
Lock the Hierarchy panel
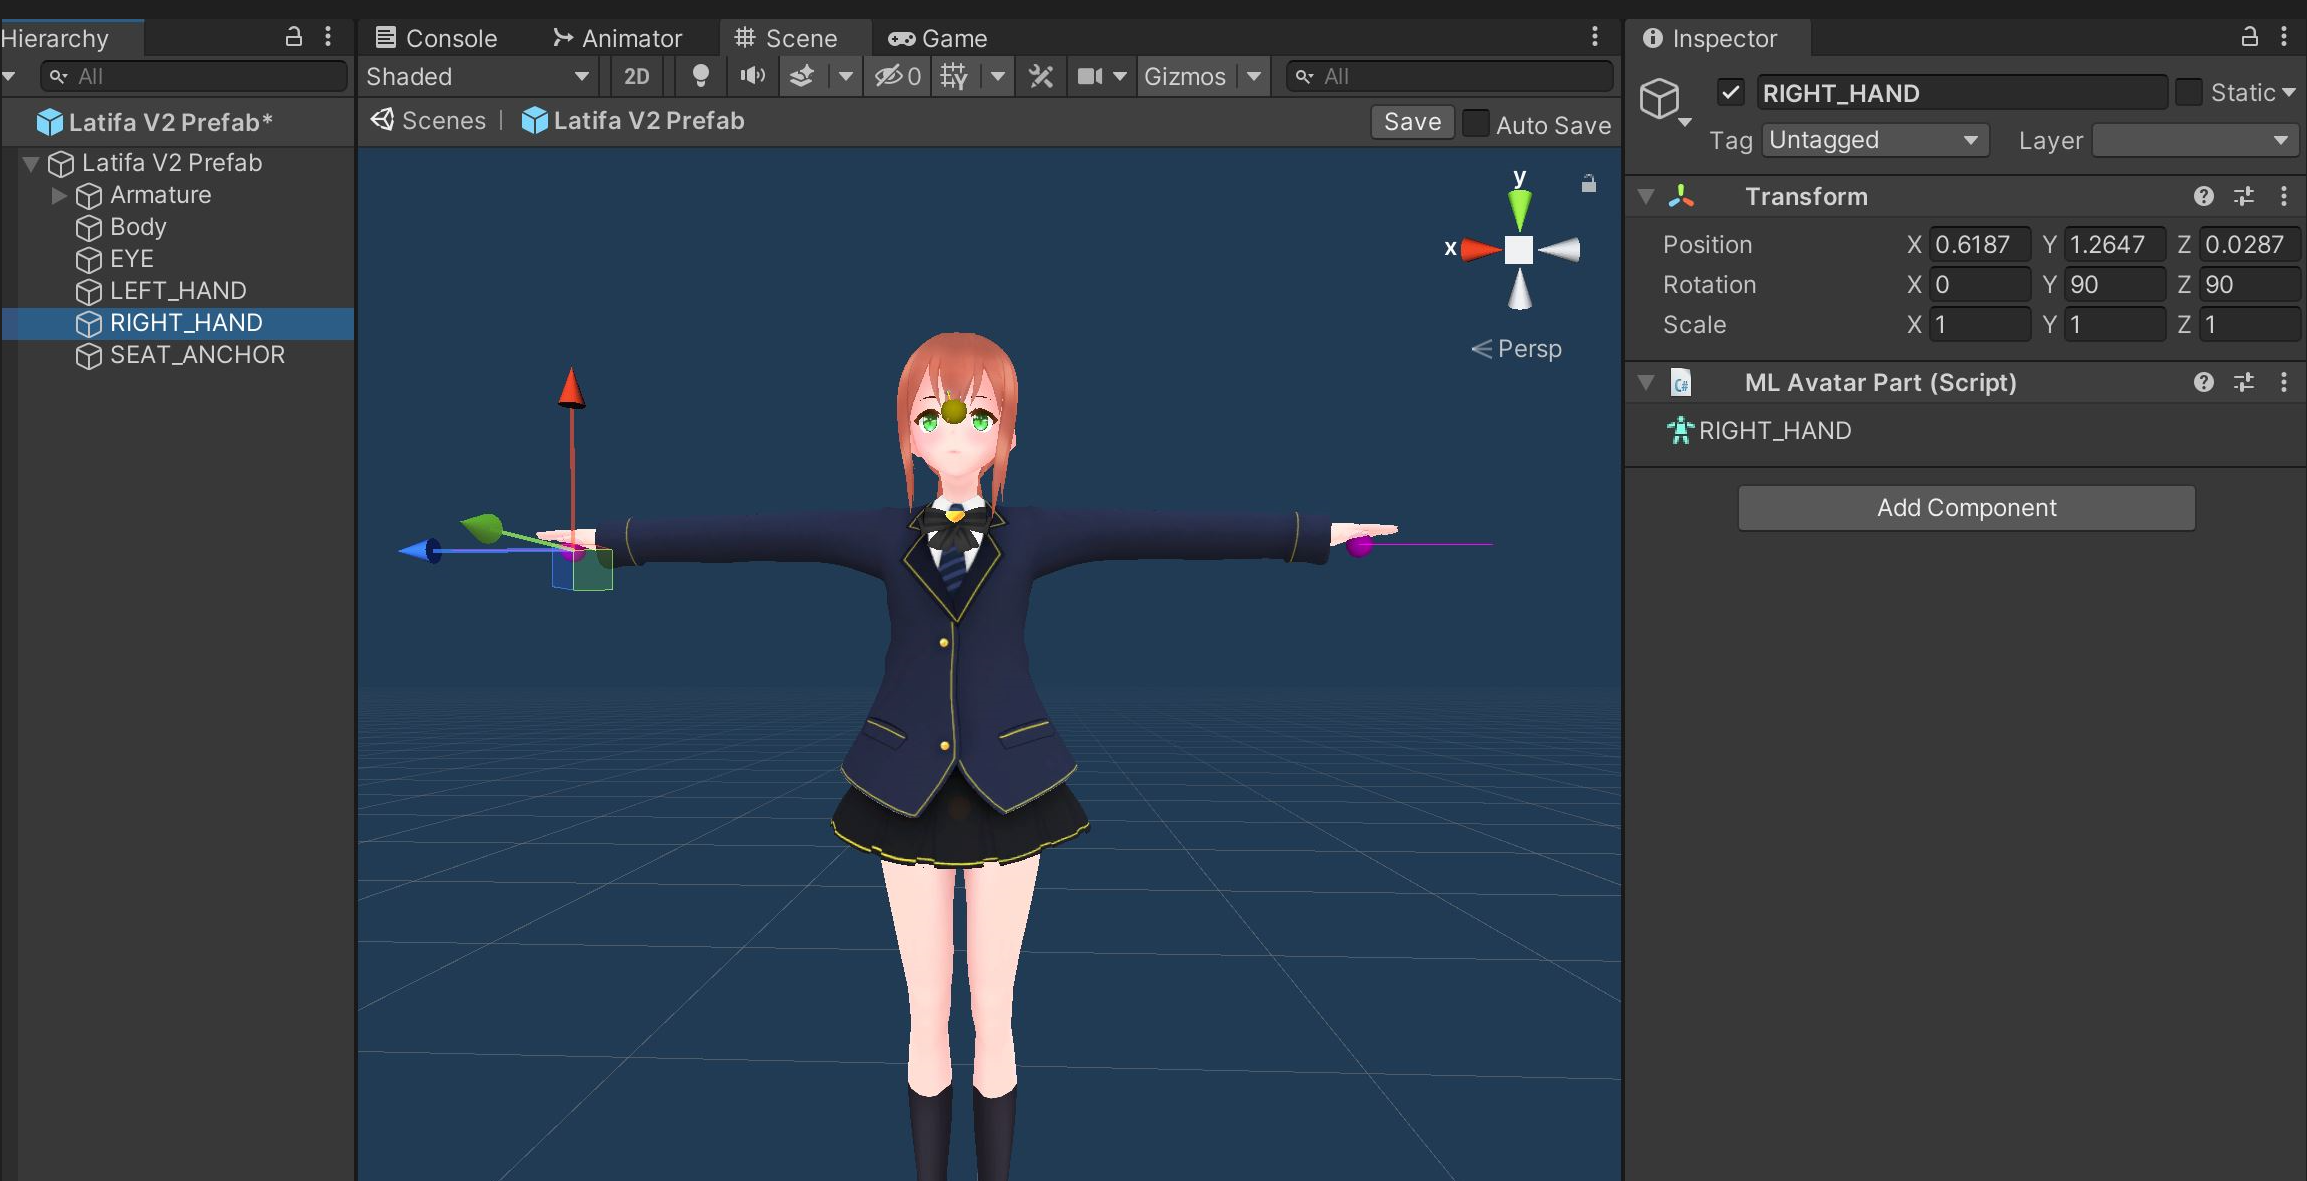[x=293, y=37]
